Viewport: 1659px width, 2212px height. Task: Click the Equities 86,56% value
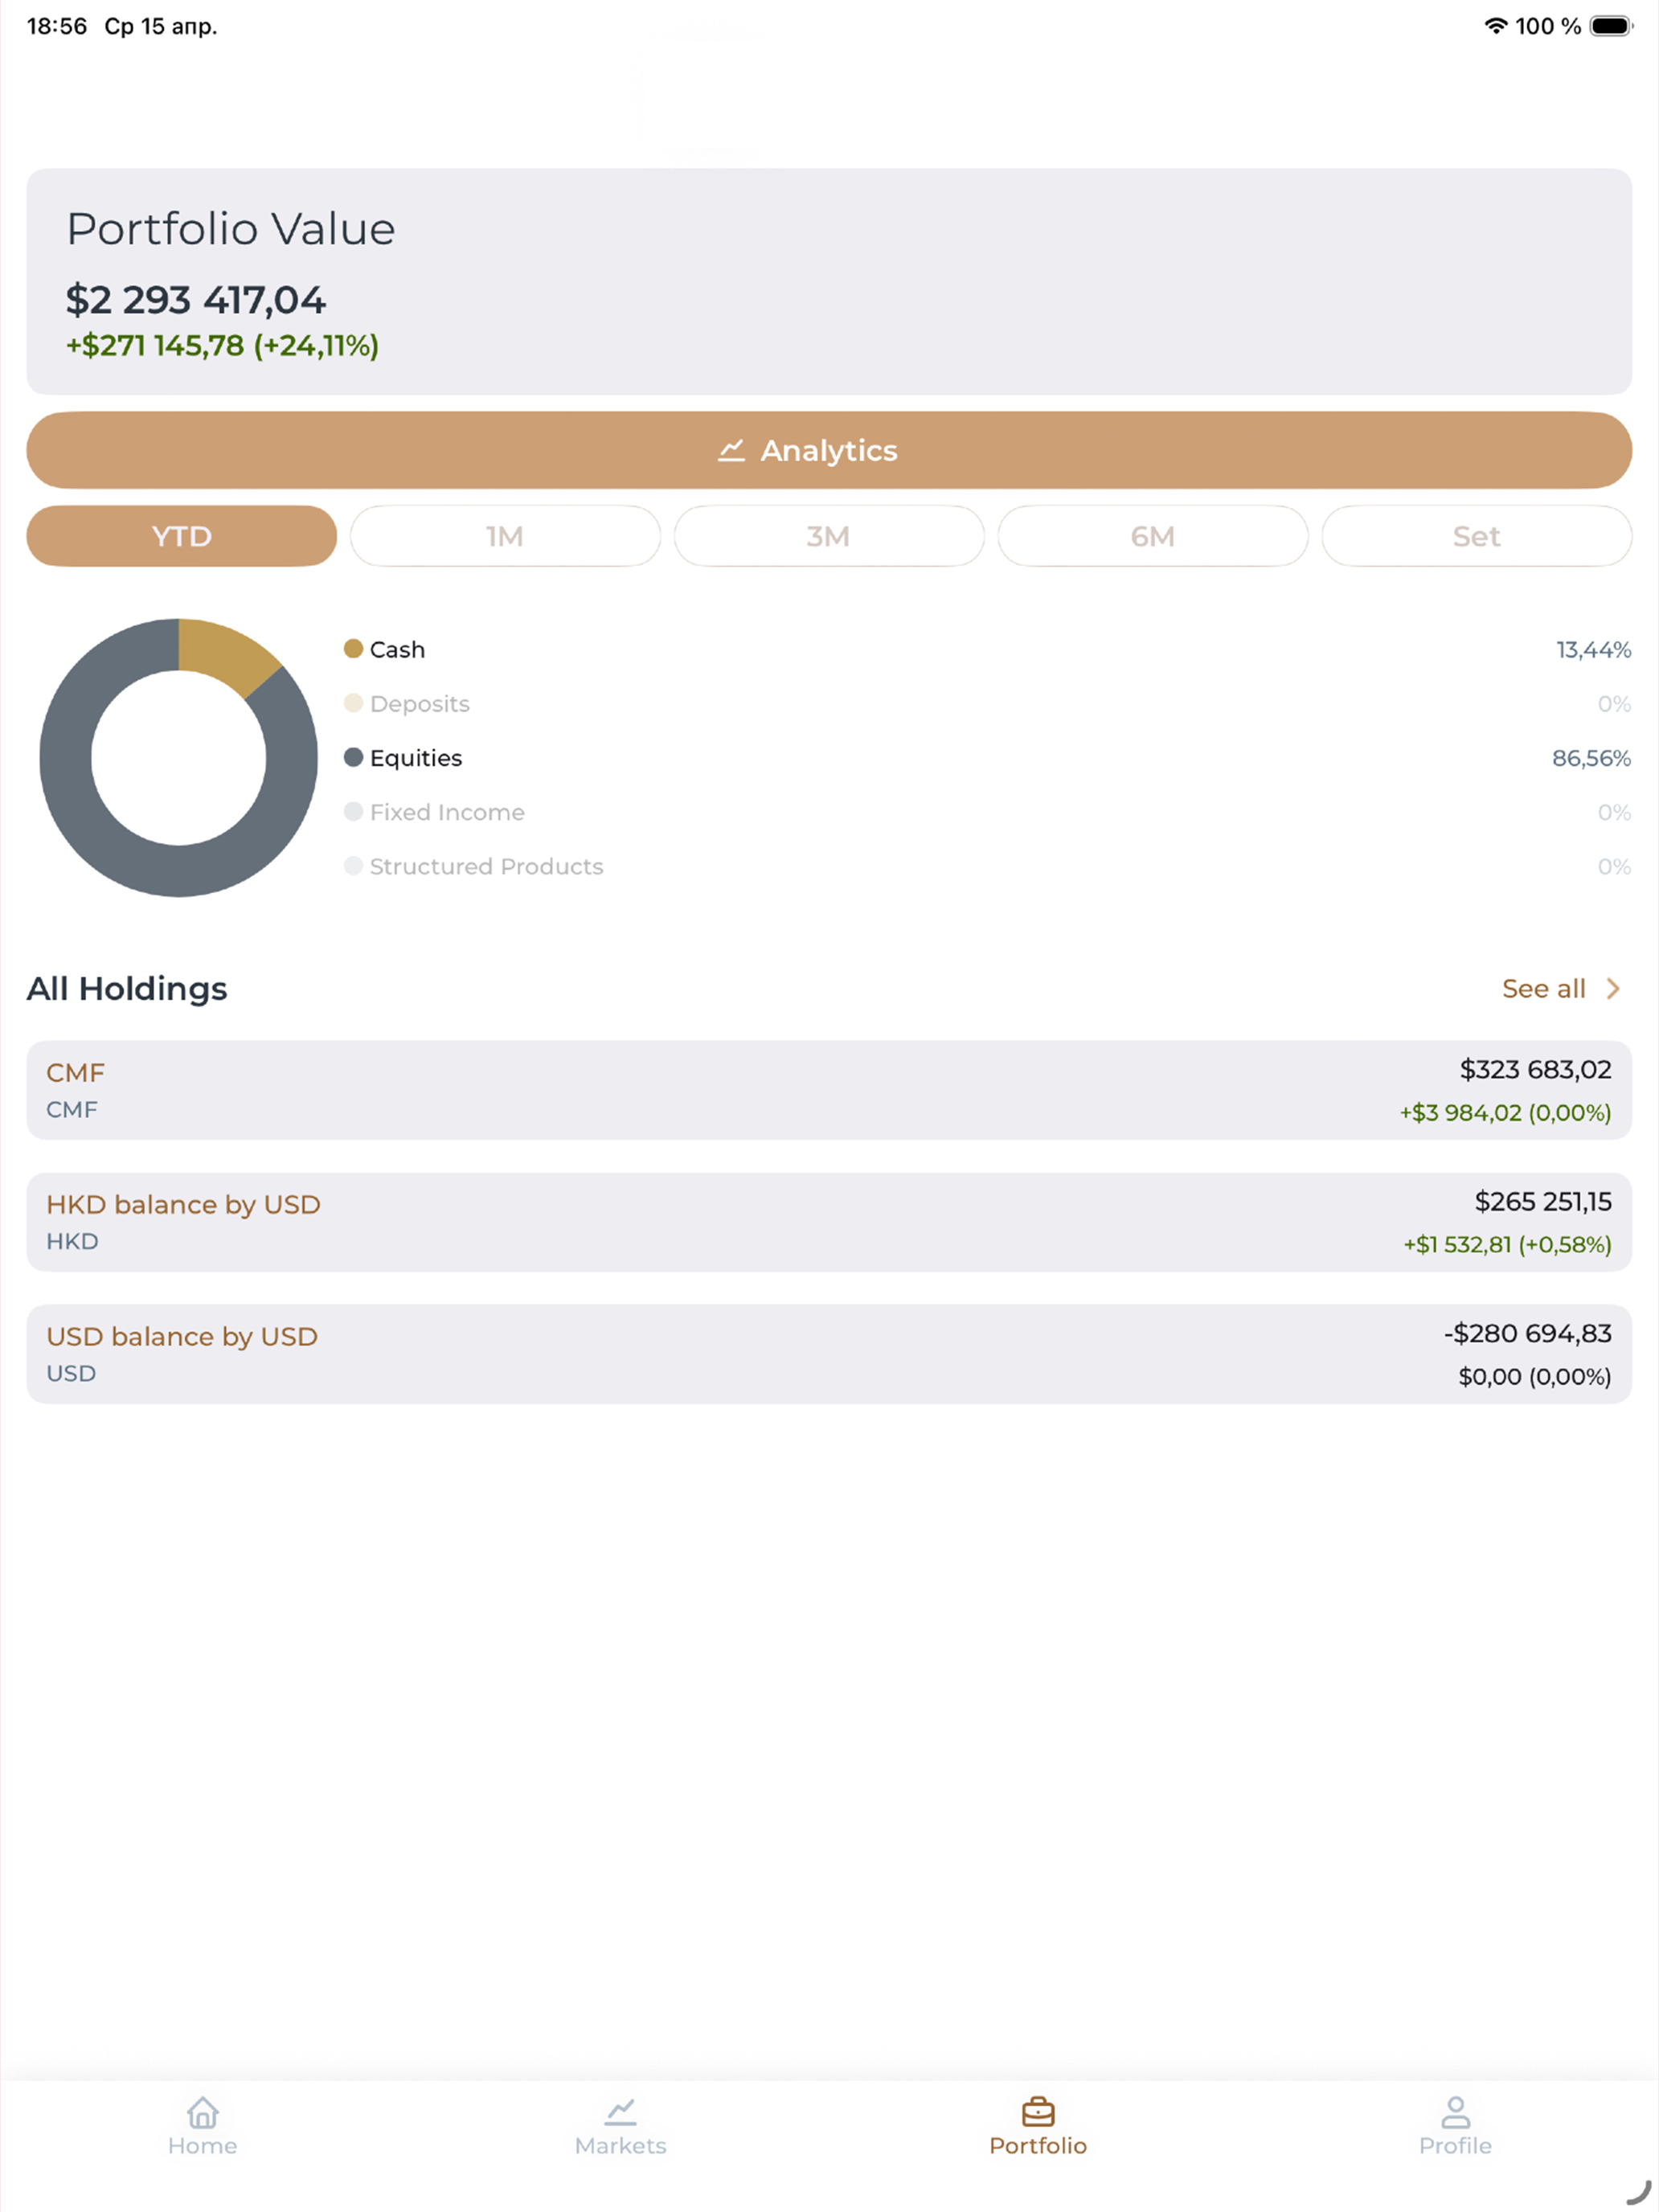click(x=1591, y=758)
